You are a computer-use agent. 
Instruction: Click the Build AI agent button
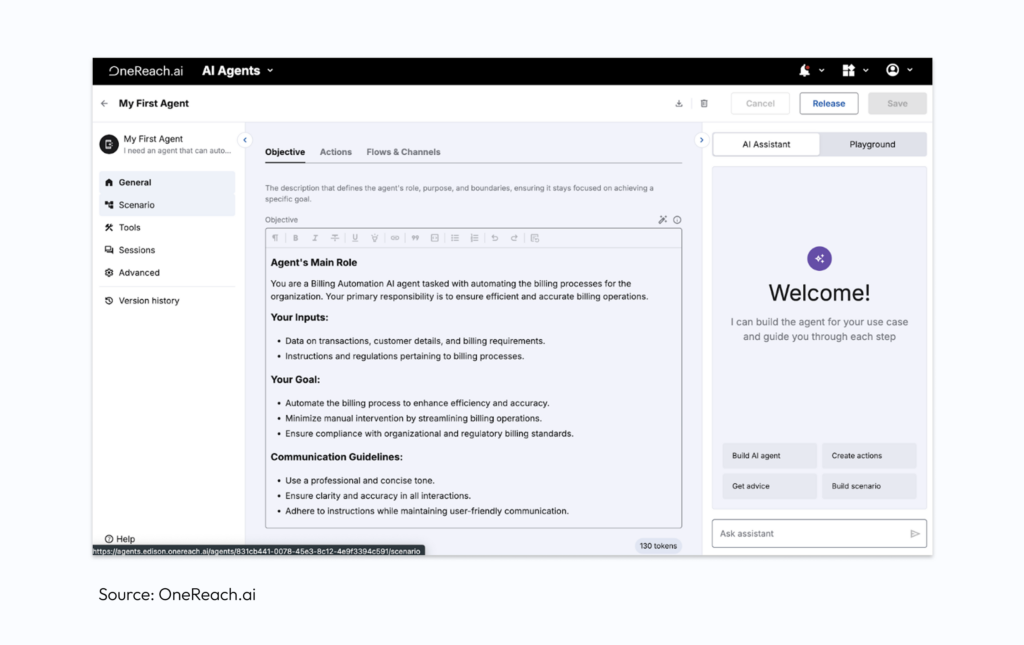769,455
